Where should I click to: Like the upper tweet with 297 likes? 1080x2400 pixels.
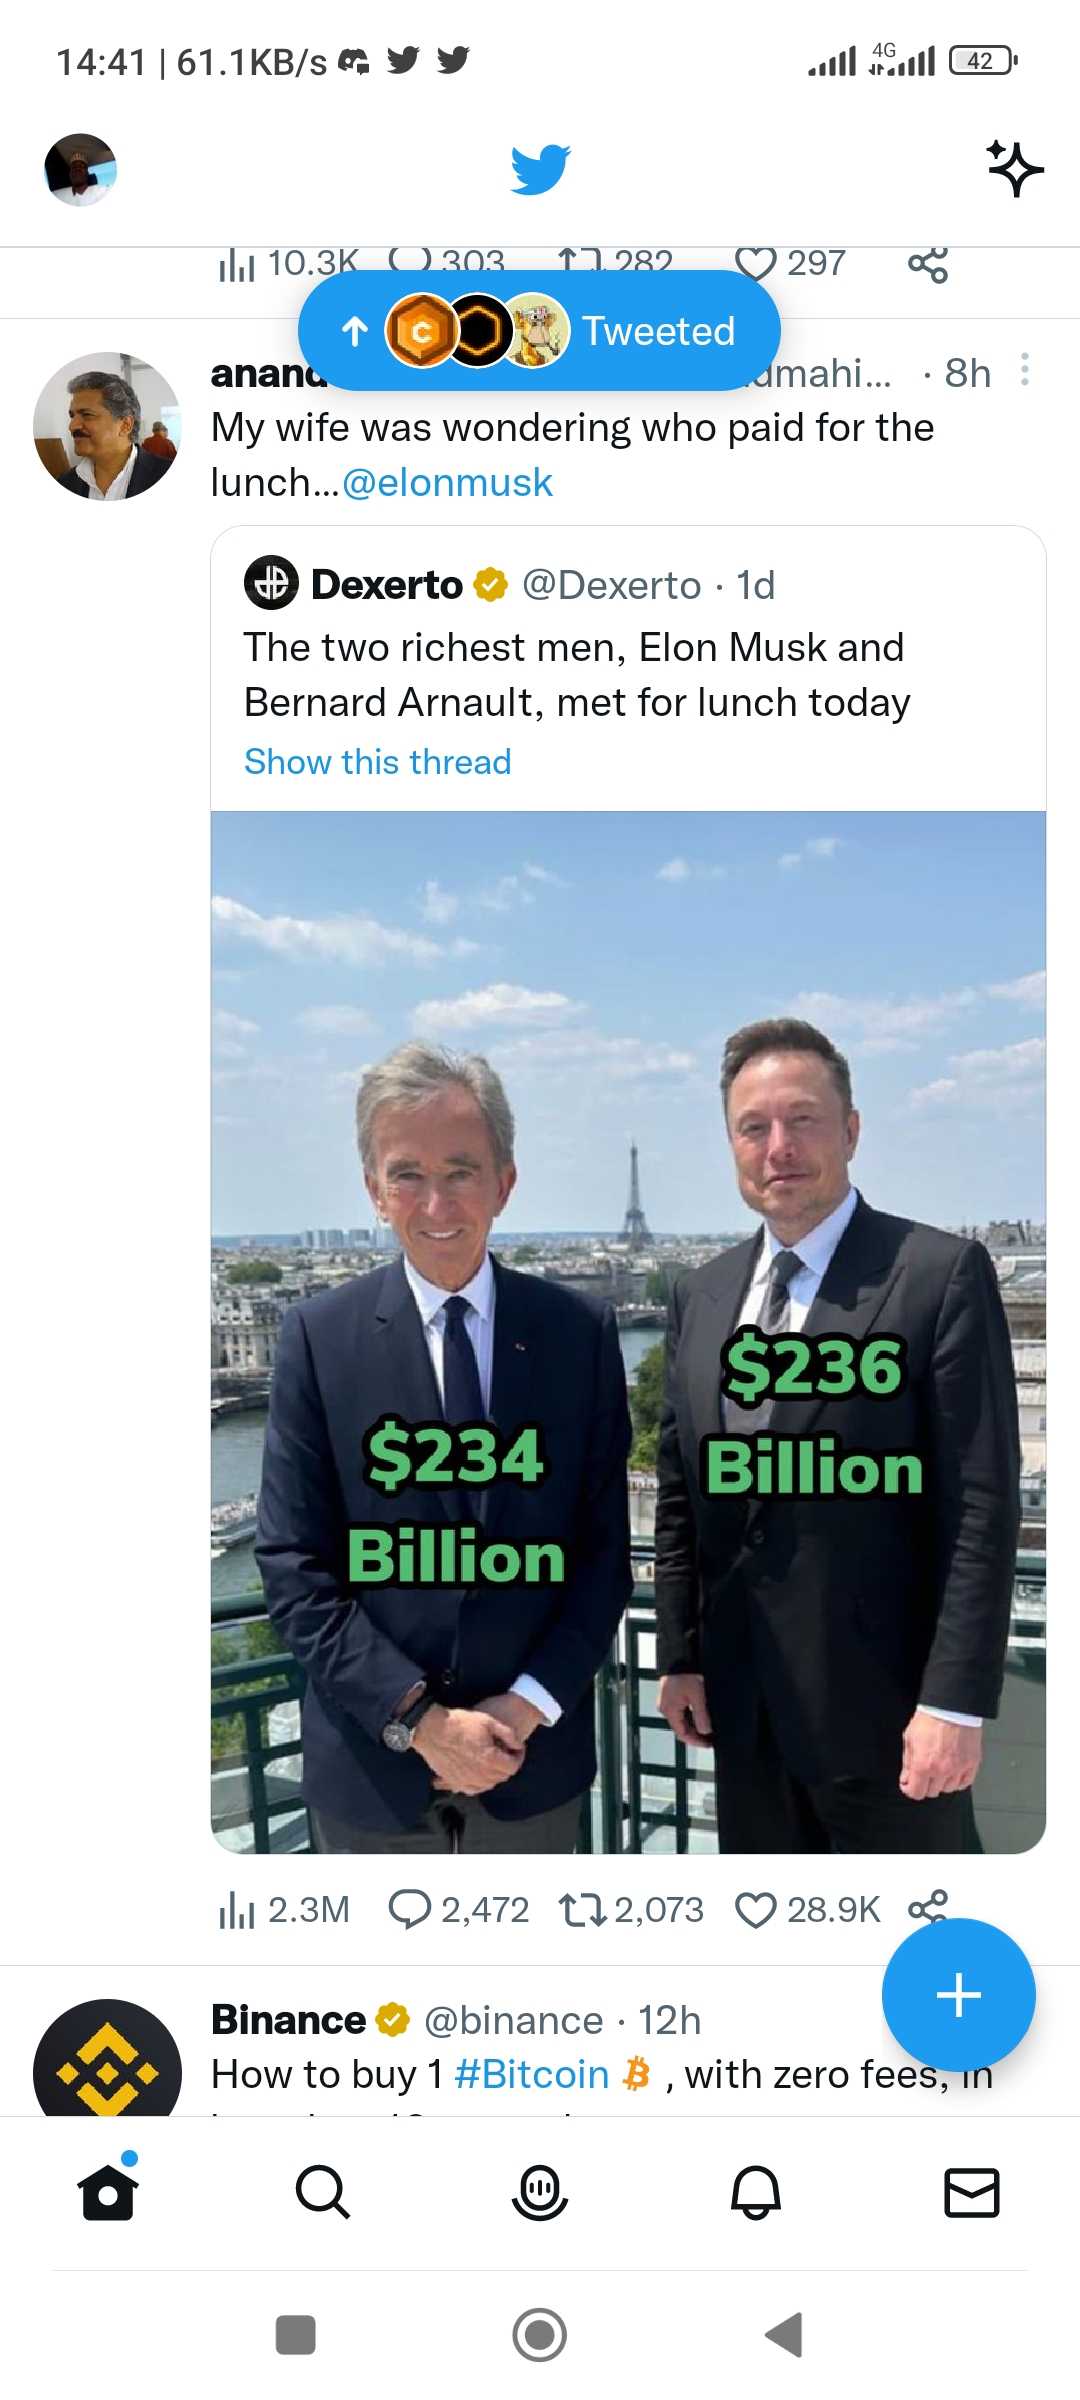pos(790,264)
